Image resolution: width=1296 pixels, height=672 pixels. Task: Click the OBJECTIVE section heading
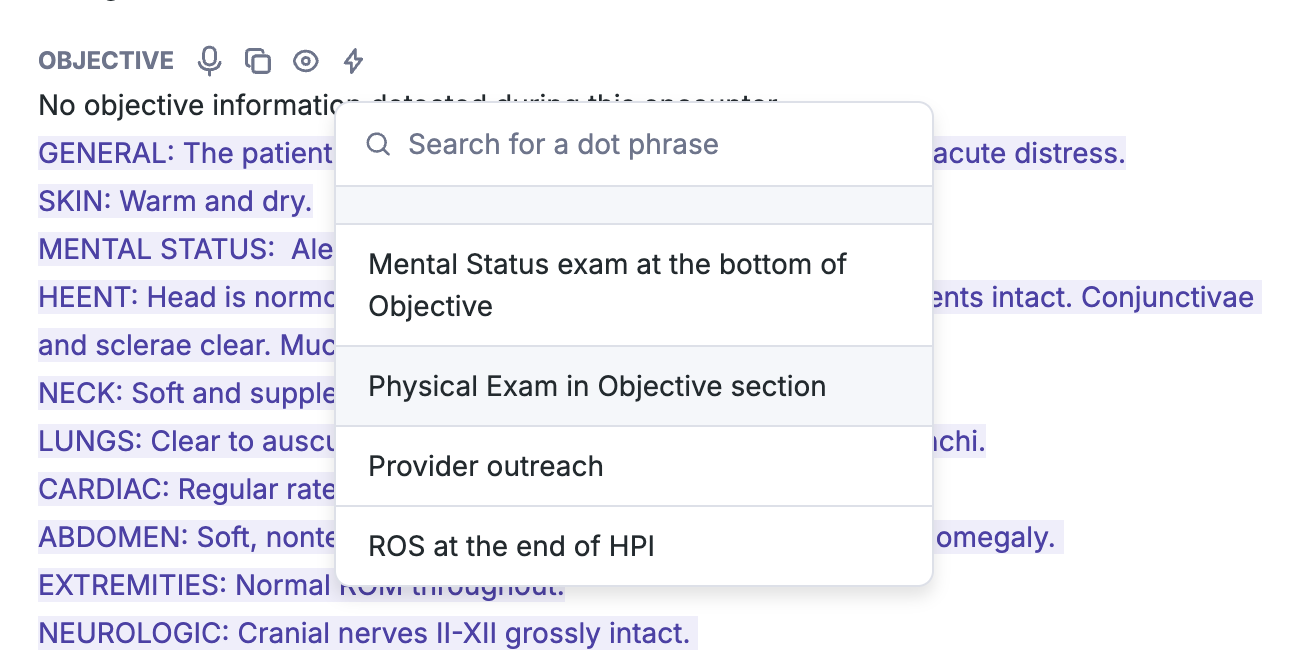coord(106,61)
